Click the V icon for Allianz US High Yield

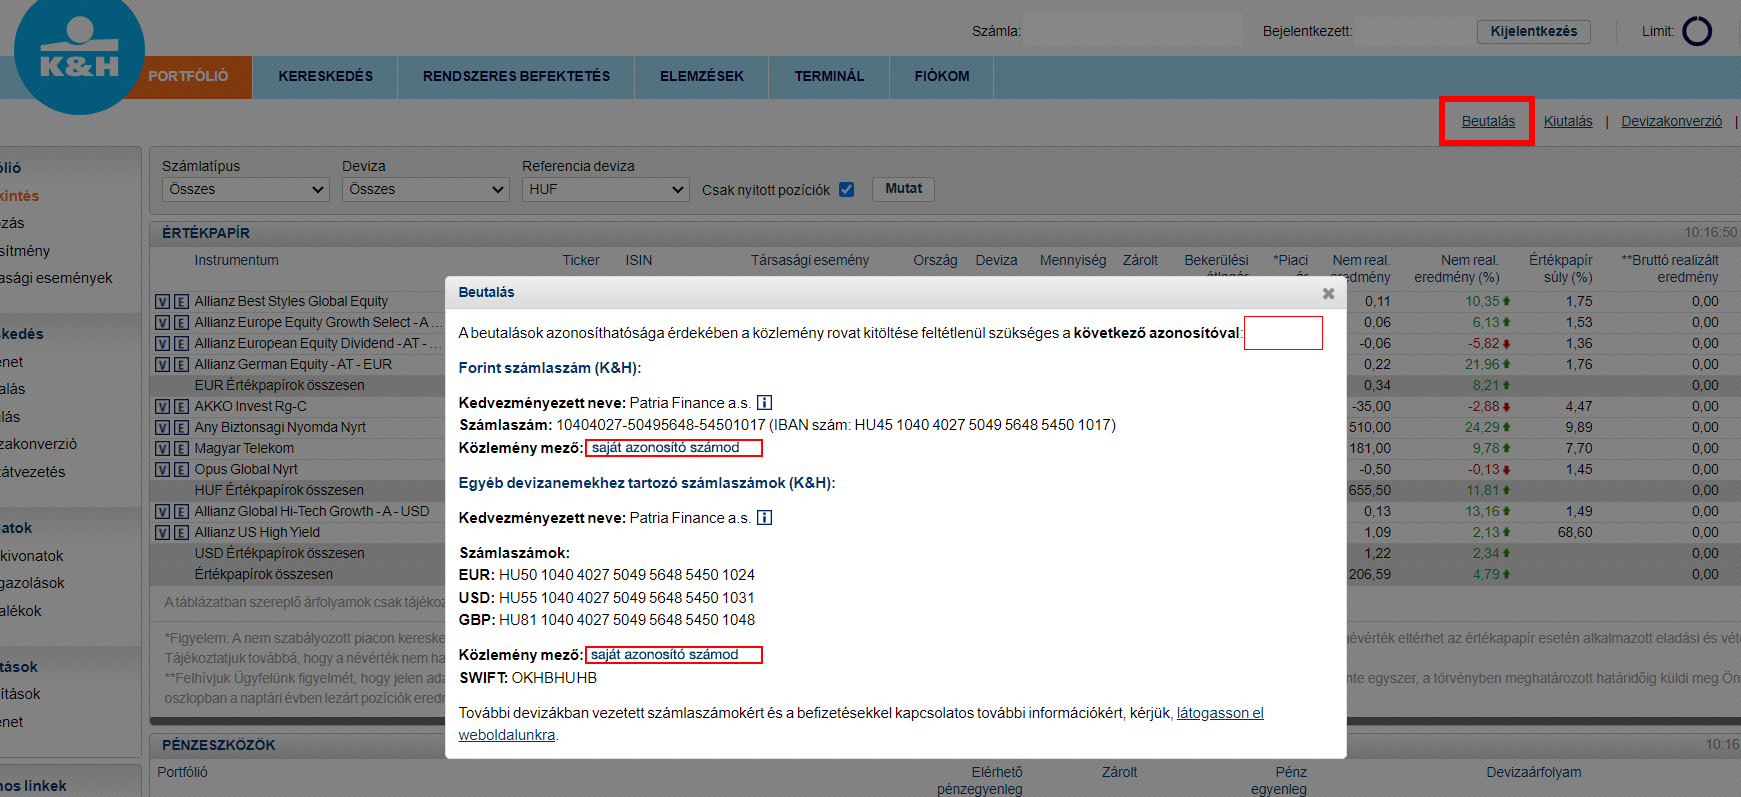(x=162, y=532)
